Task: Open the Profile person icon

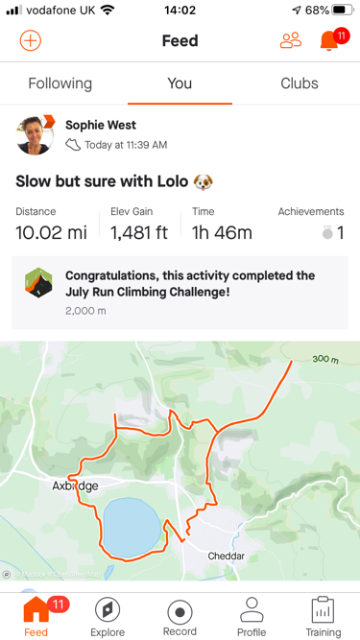Action: tap(251, 610)
